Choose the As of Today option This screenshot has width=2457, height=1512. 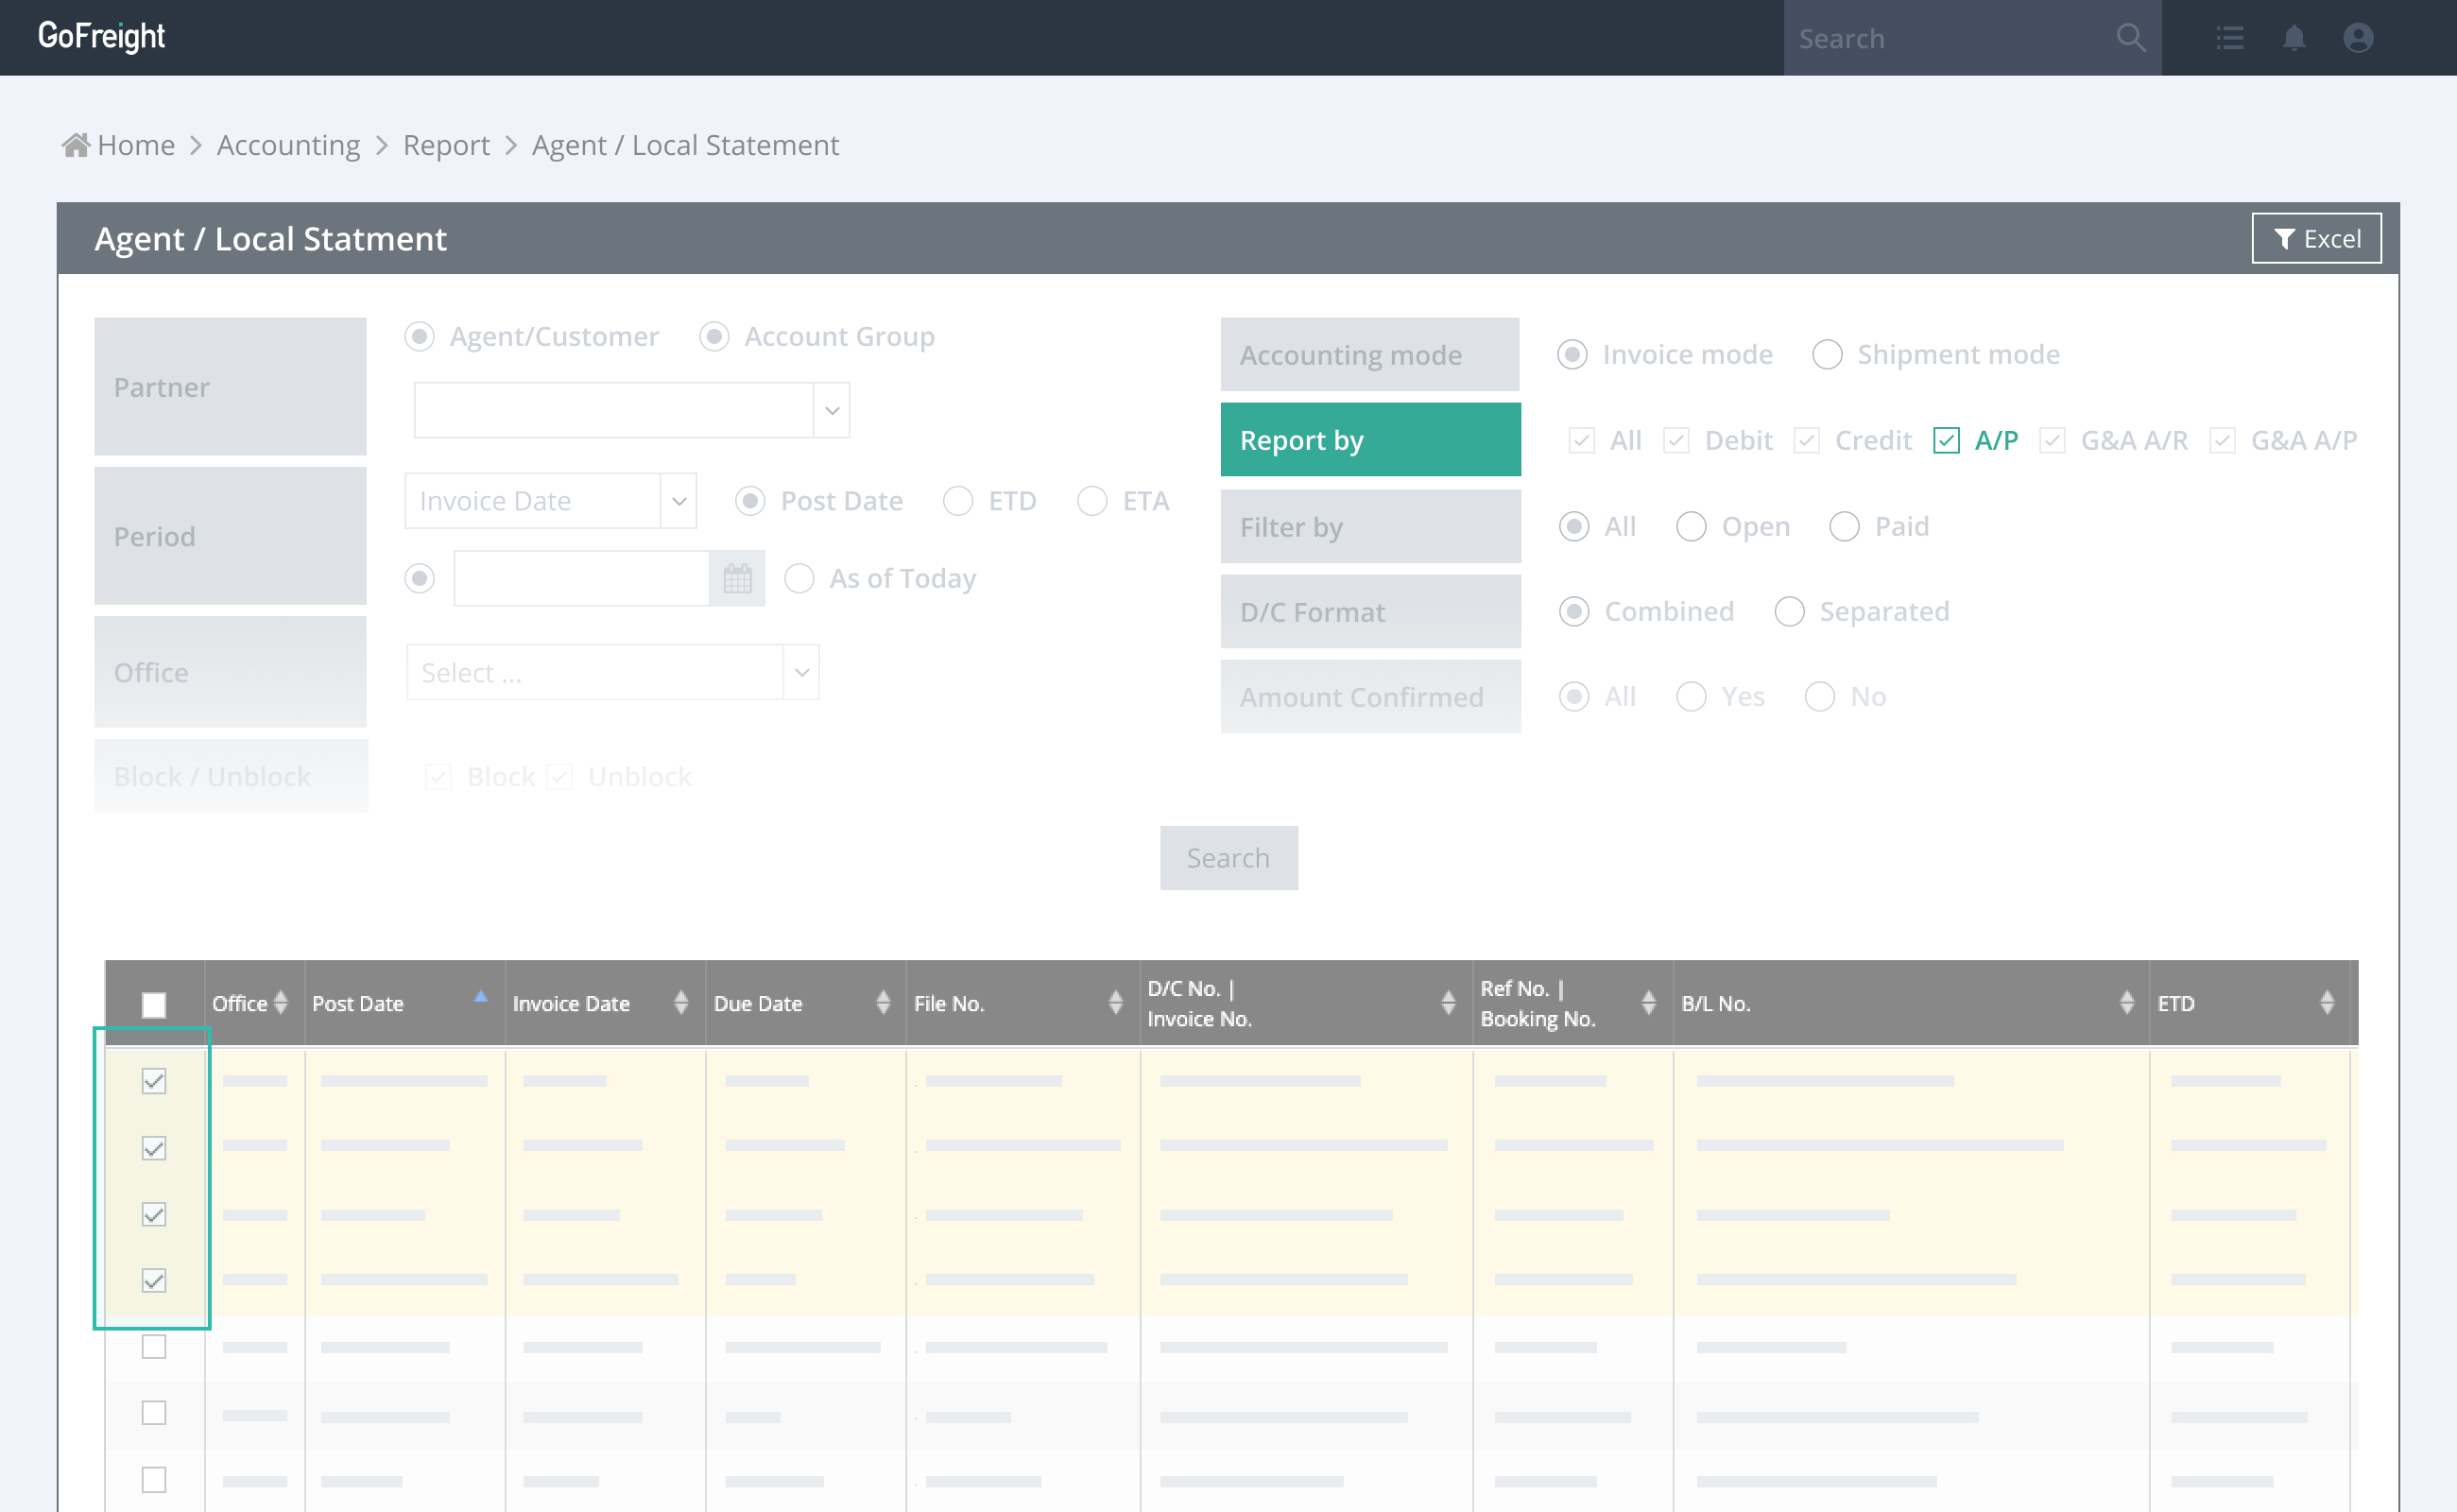[x=798, y=578]
